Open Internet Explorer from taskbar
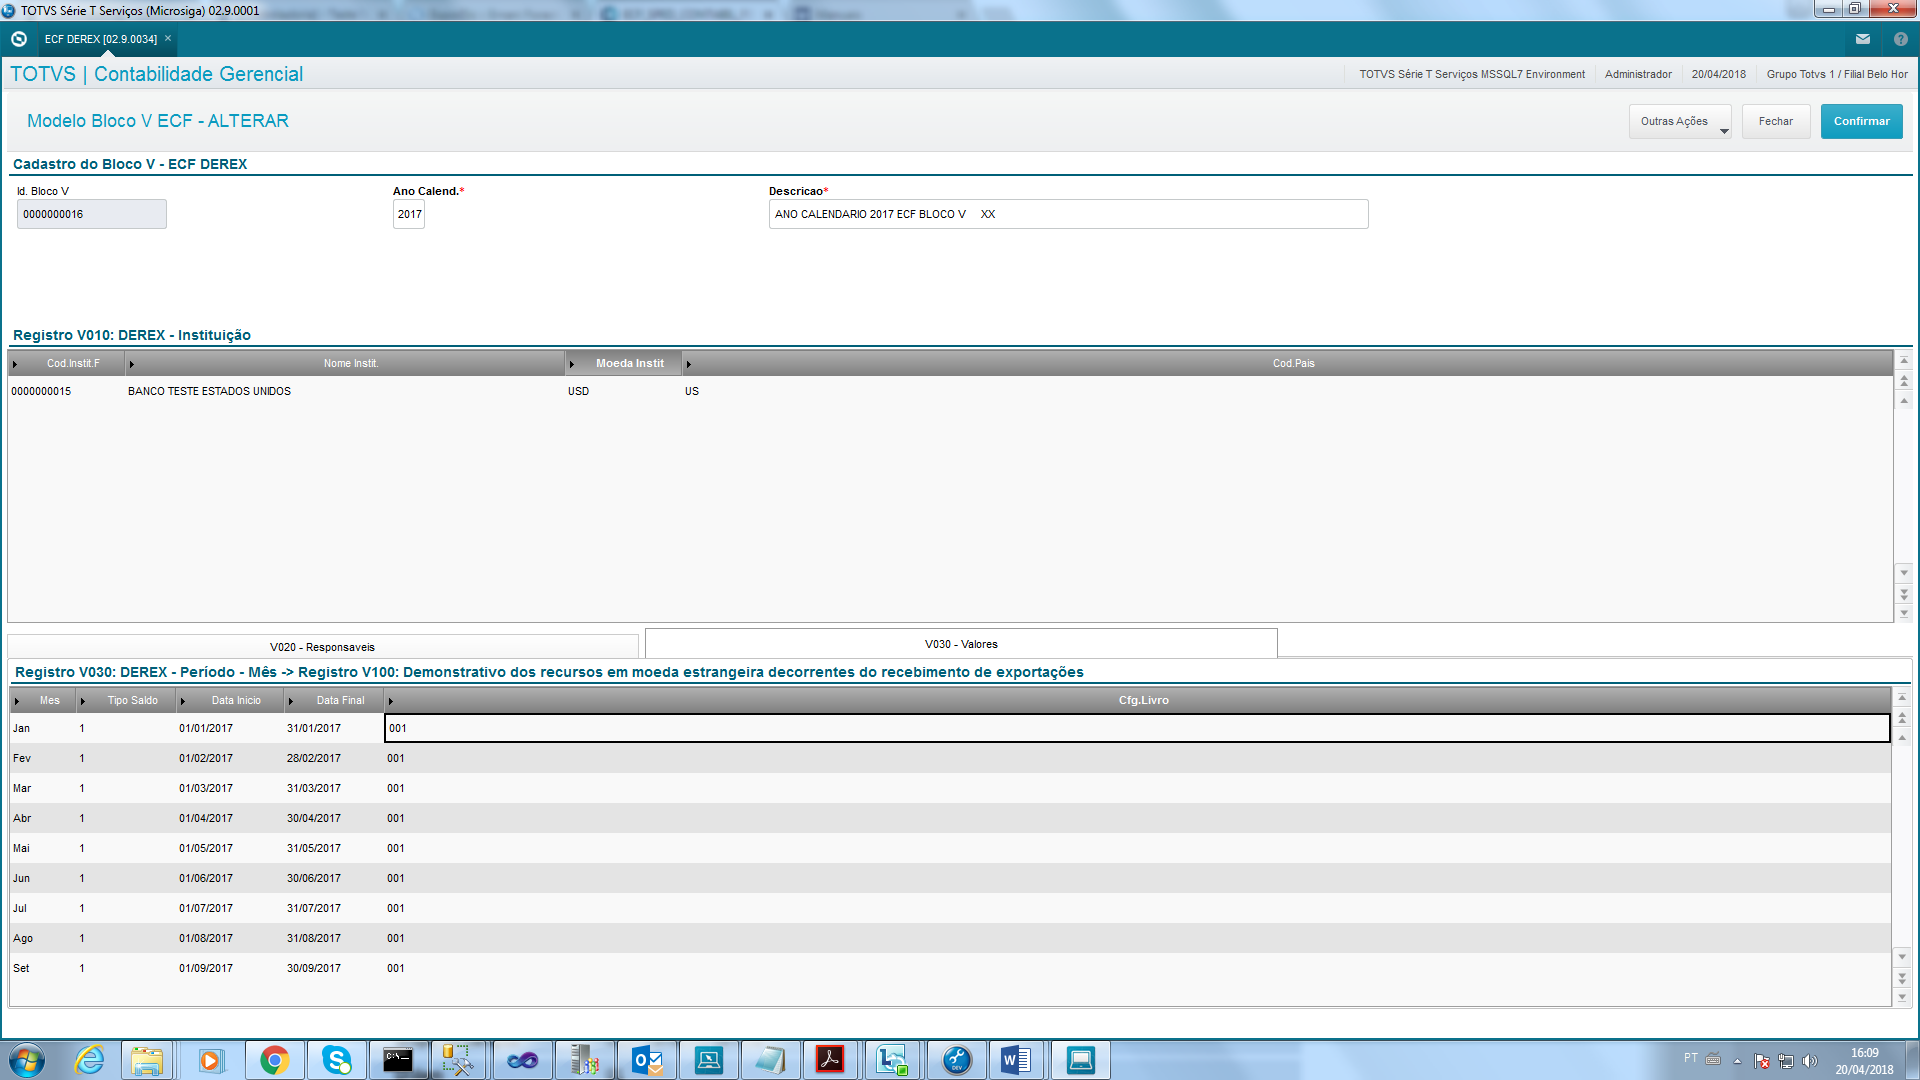This screenshot has height=1080, width=1920. (90, 1060)
